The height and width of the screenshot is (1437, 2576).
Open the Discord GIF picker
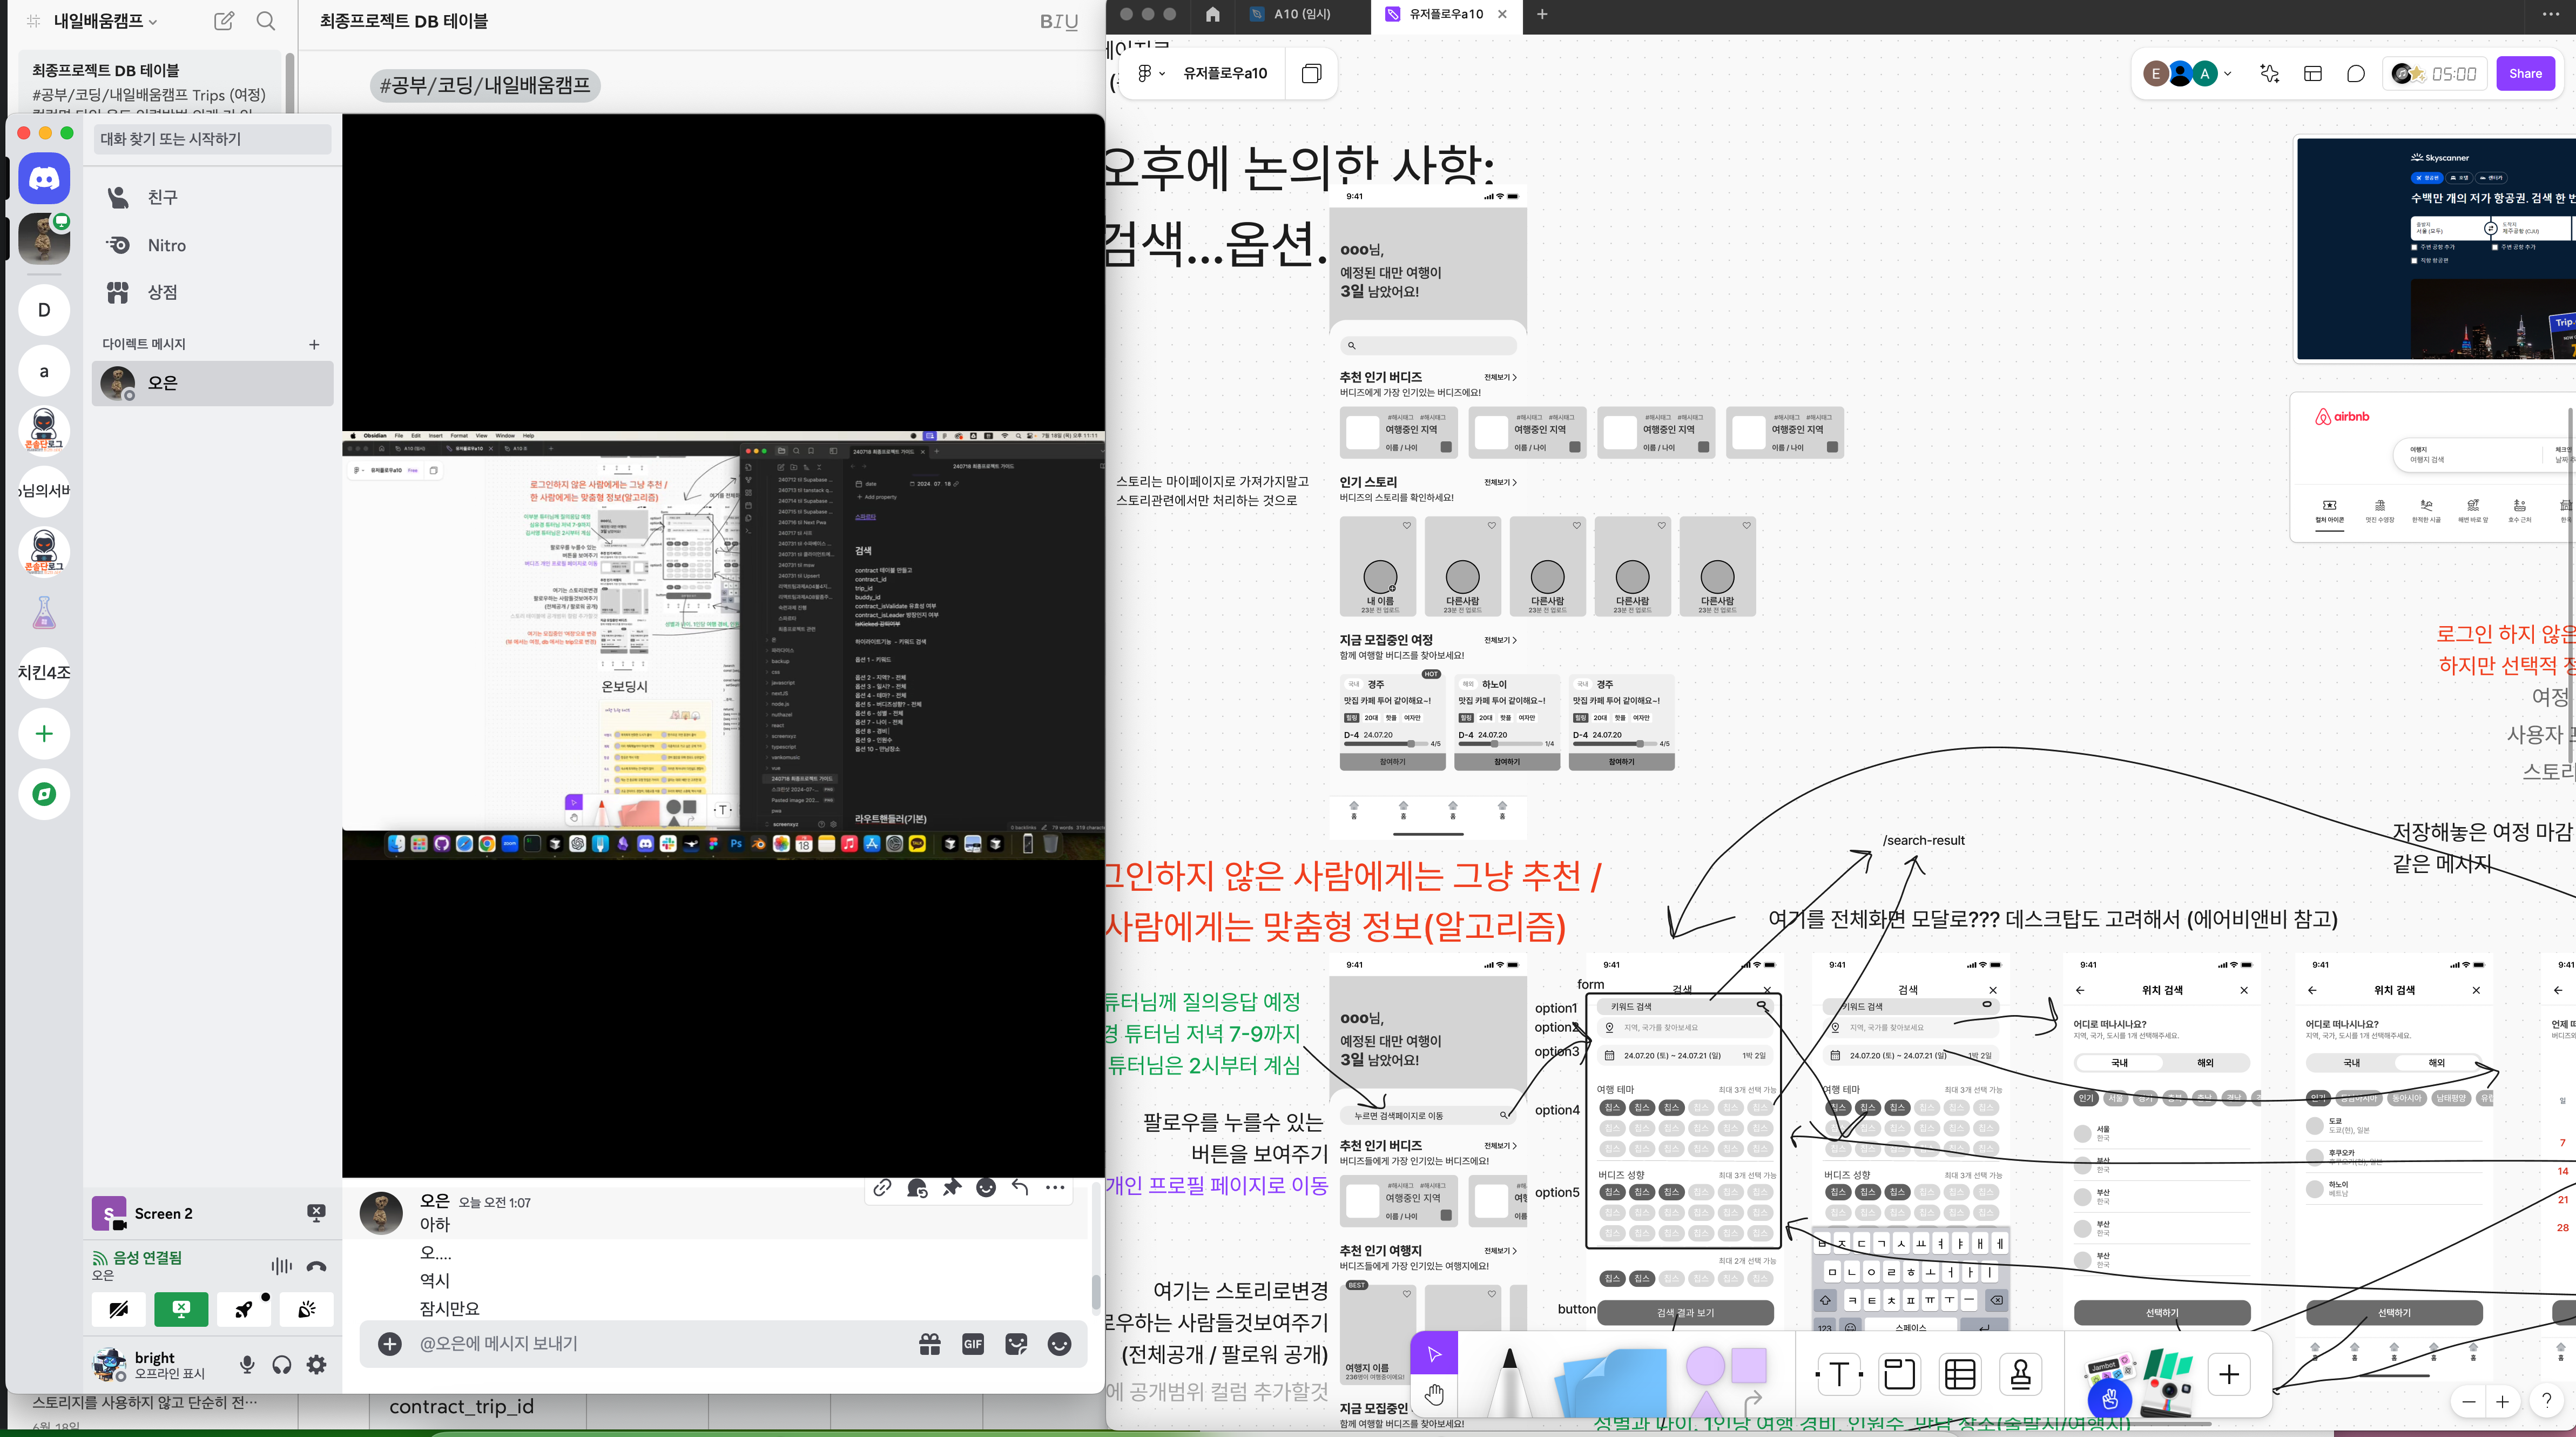(972, 1344)
